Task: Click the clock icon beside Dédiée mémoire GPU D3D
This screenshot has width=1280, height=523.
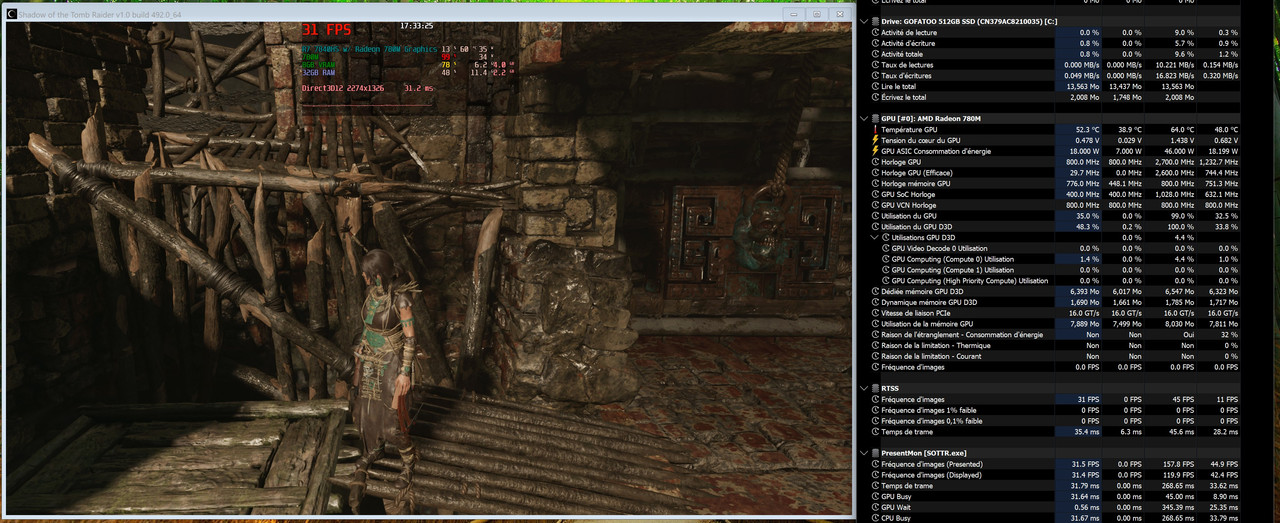Action: (876, 291)
